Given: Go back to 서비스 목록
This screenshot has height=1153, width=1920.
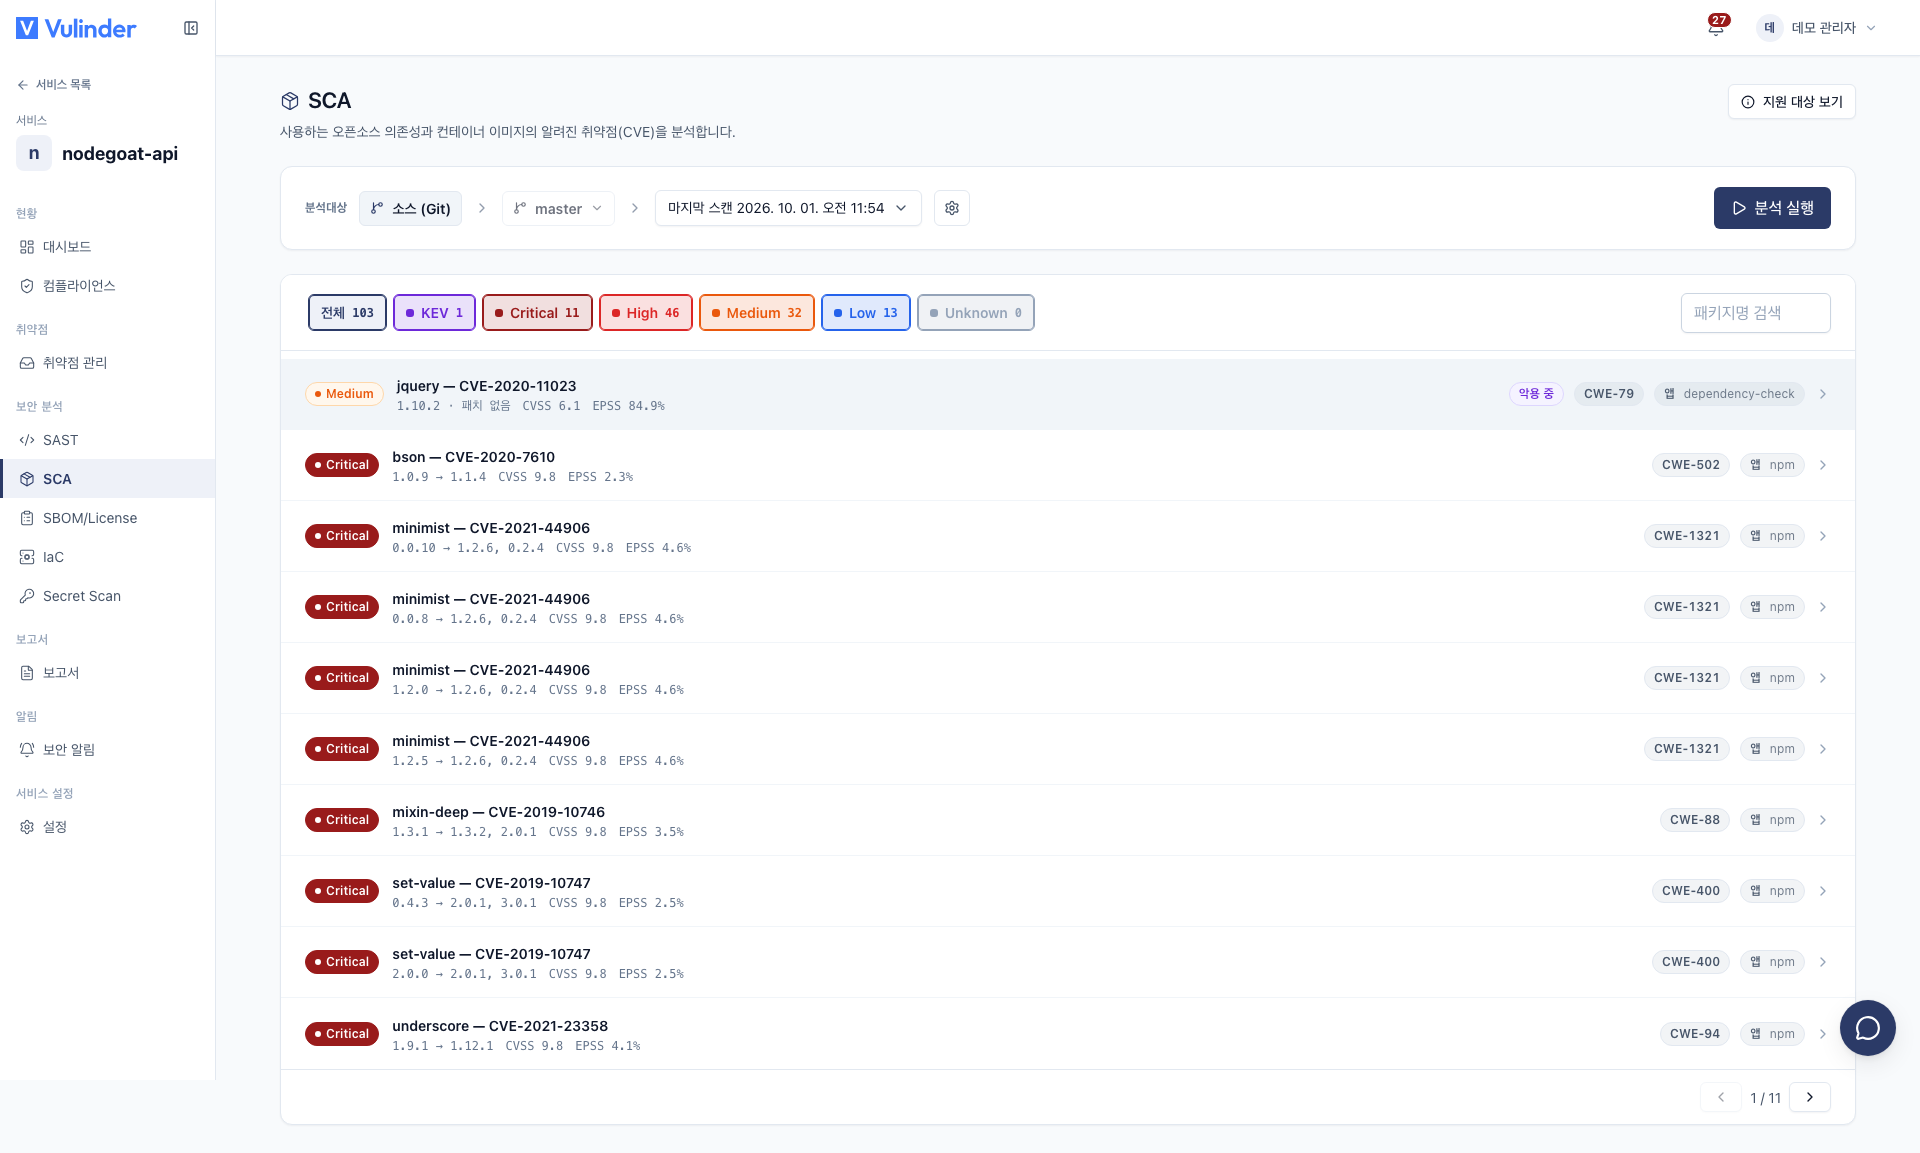Looking at the screenshot, I should tap(54, 85).
